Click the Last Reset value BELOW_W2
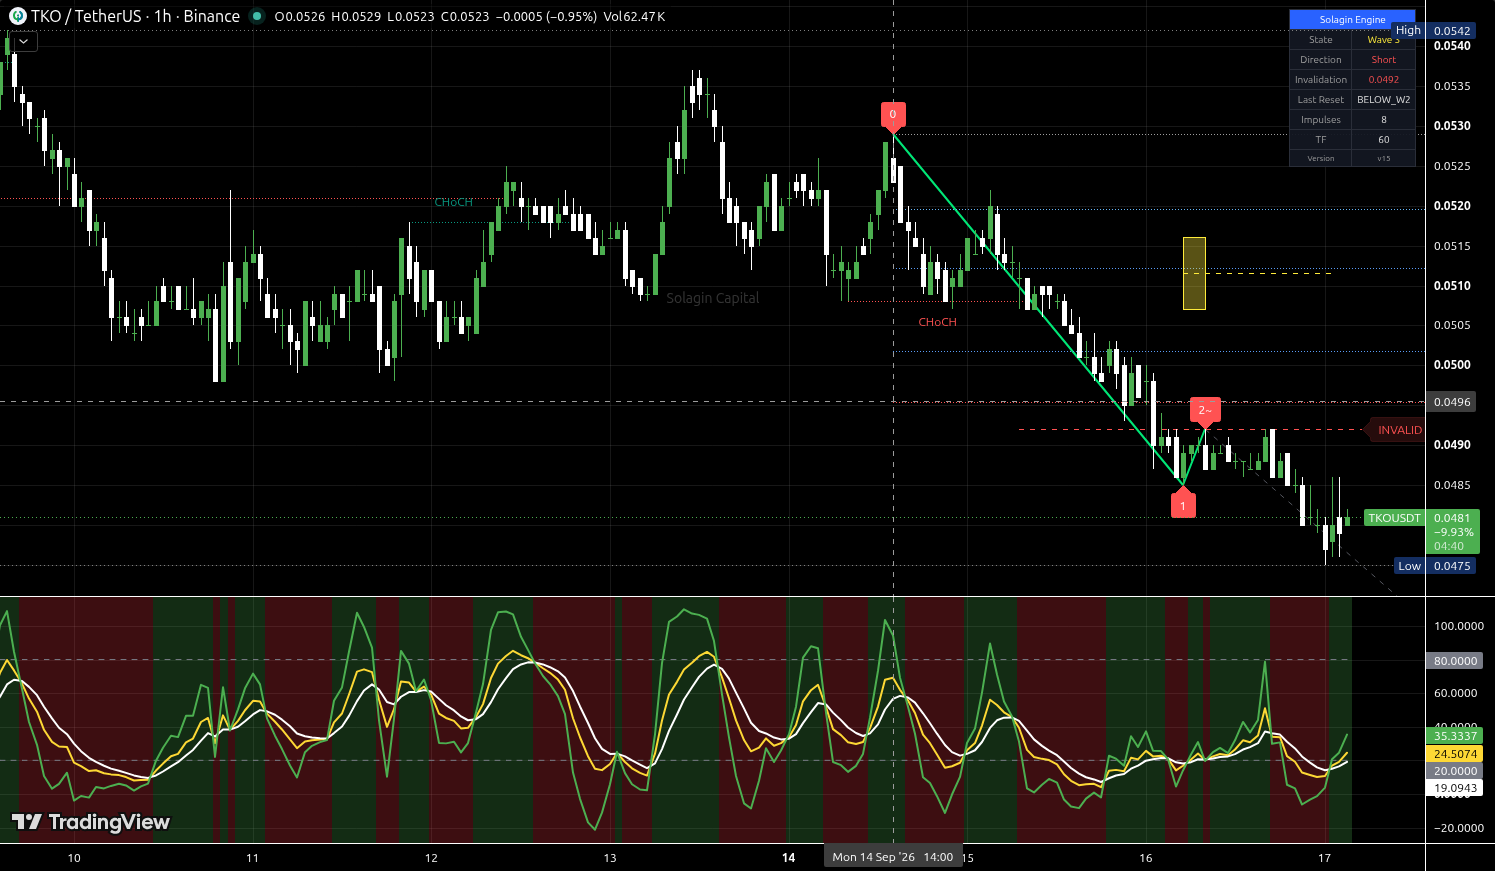Viewport: 1495px width, 871px height. (x=1383, y=100)
